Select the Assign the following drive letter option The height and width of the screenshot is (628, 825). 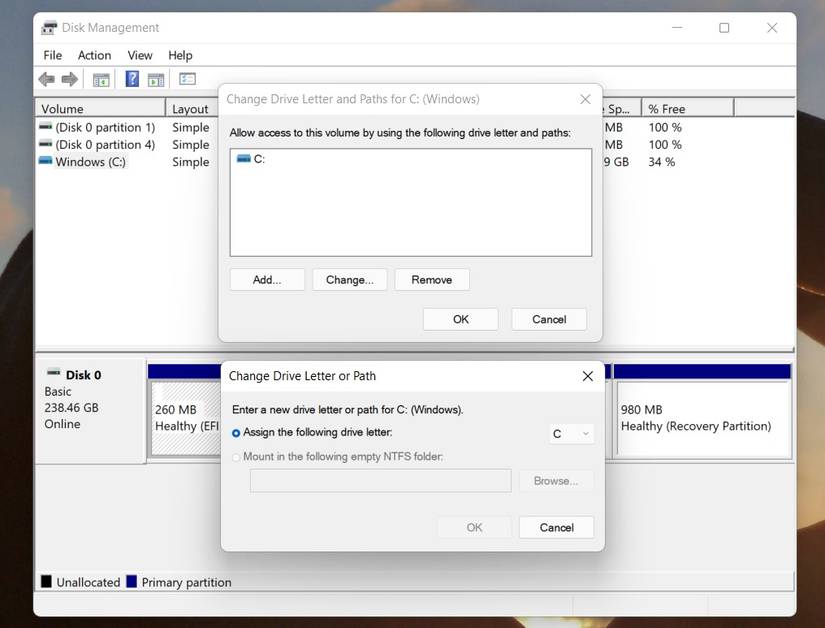point(235,433)
